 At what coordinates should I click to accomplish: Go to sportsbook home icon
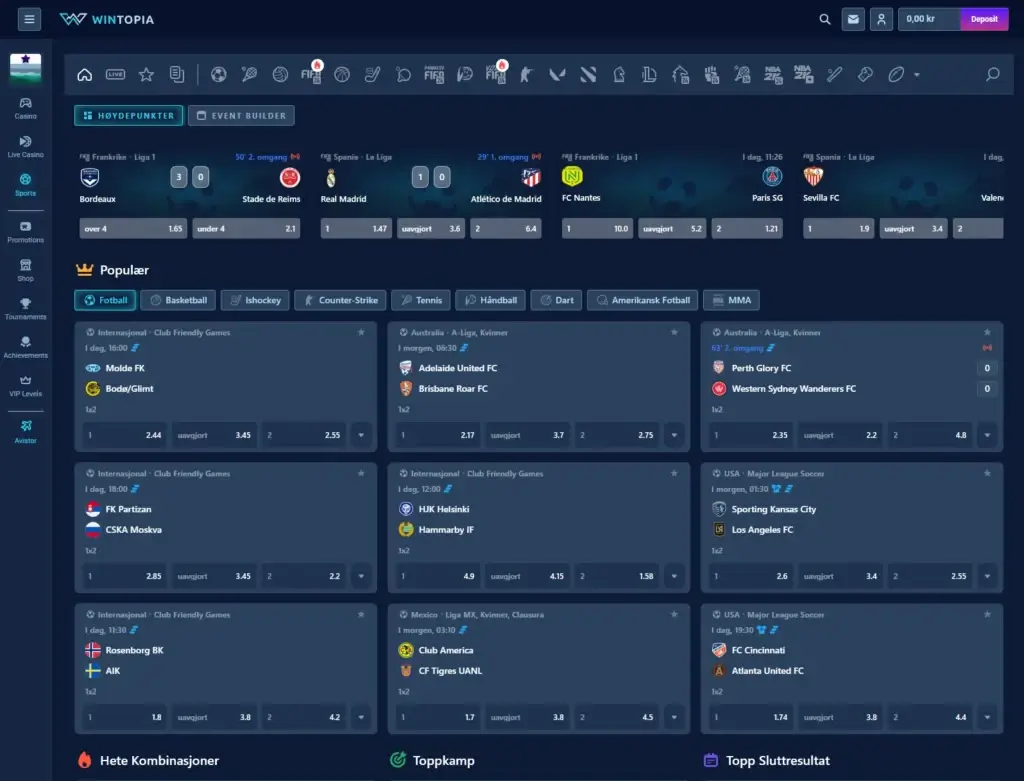pos(85,74)
